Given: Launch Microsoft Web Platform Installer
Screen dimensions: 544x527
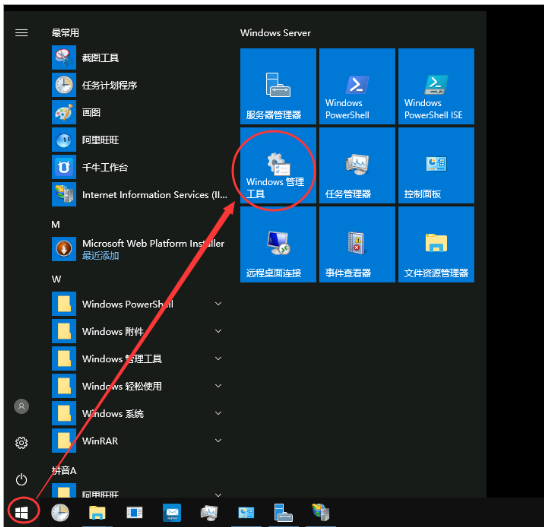Looking at the screenshot, I should coord(139,249).
